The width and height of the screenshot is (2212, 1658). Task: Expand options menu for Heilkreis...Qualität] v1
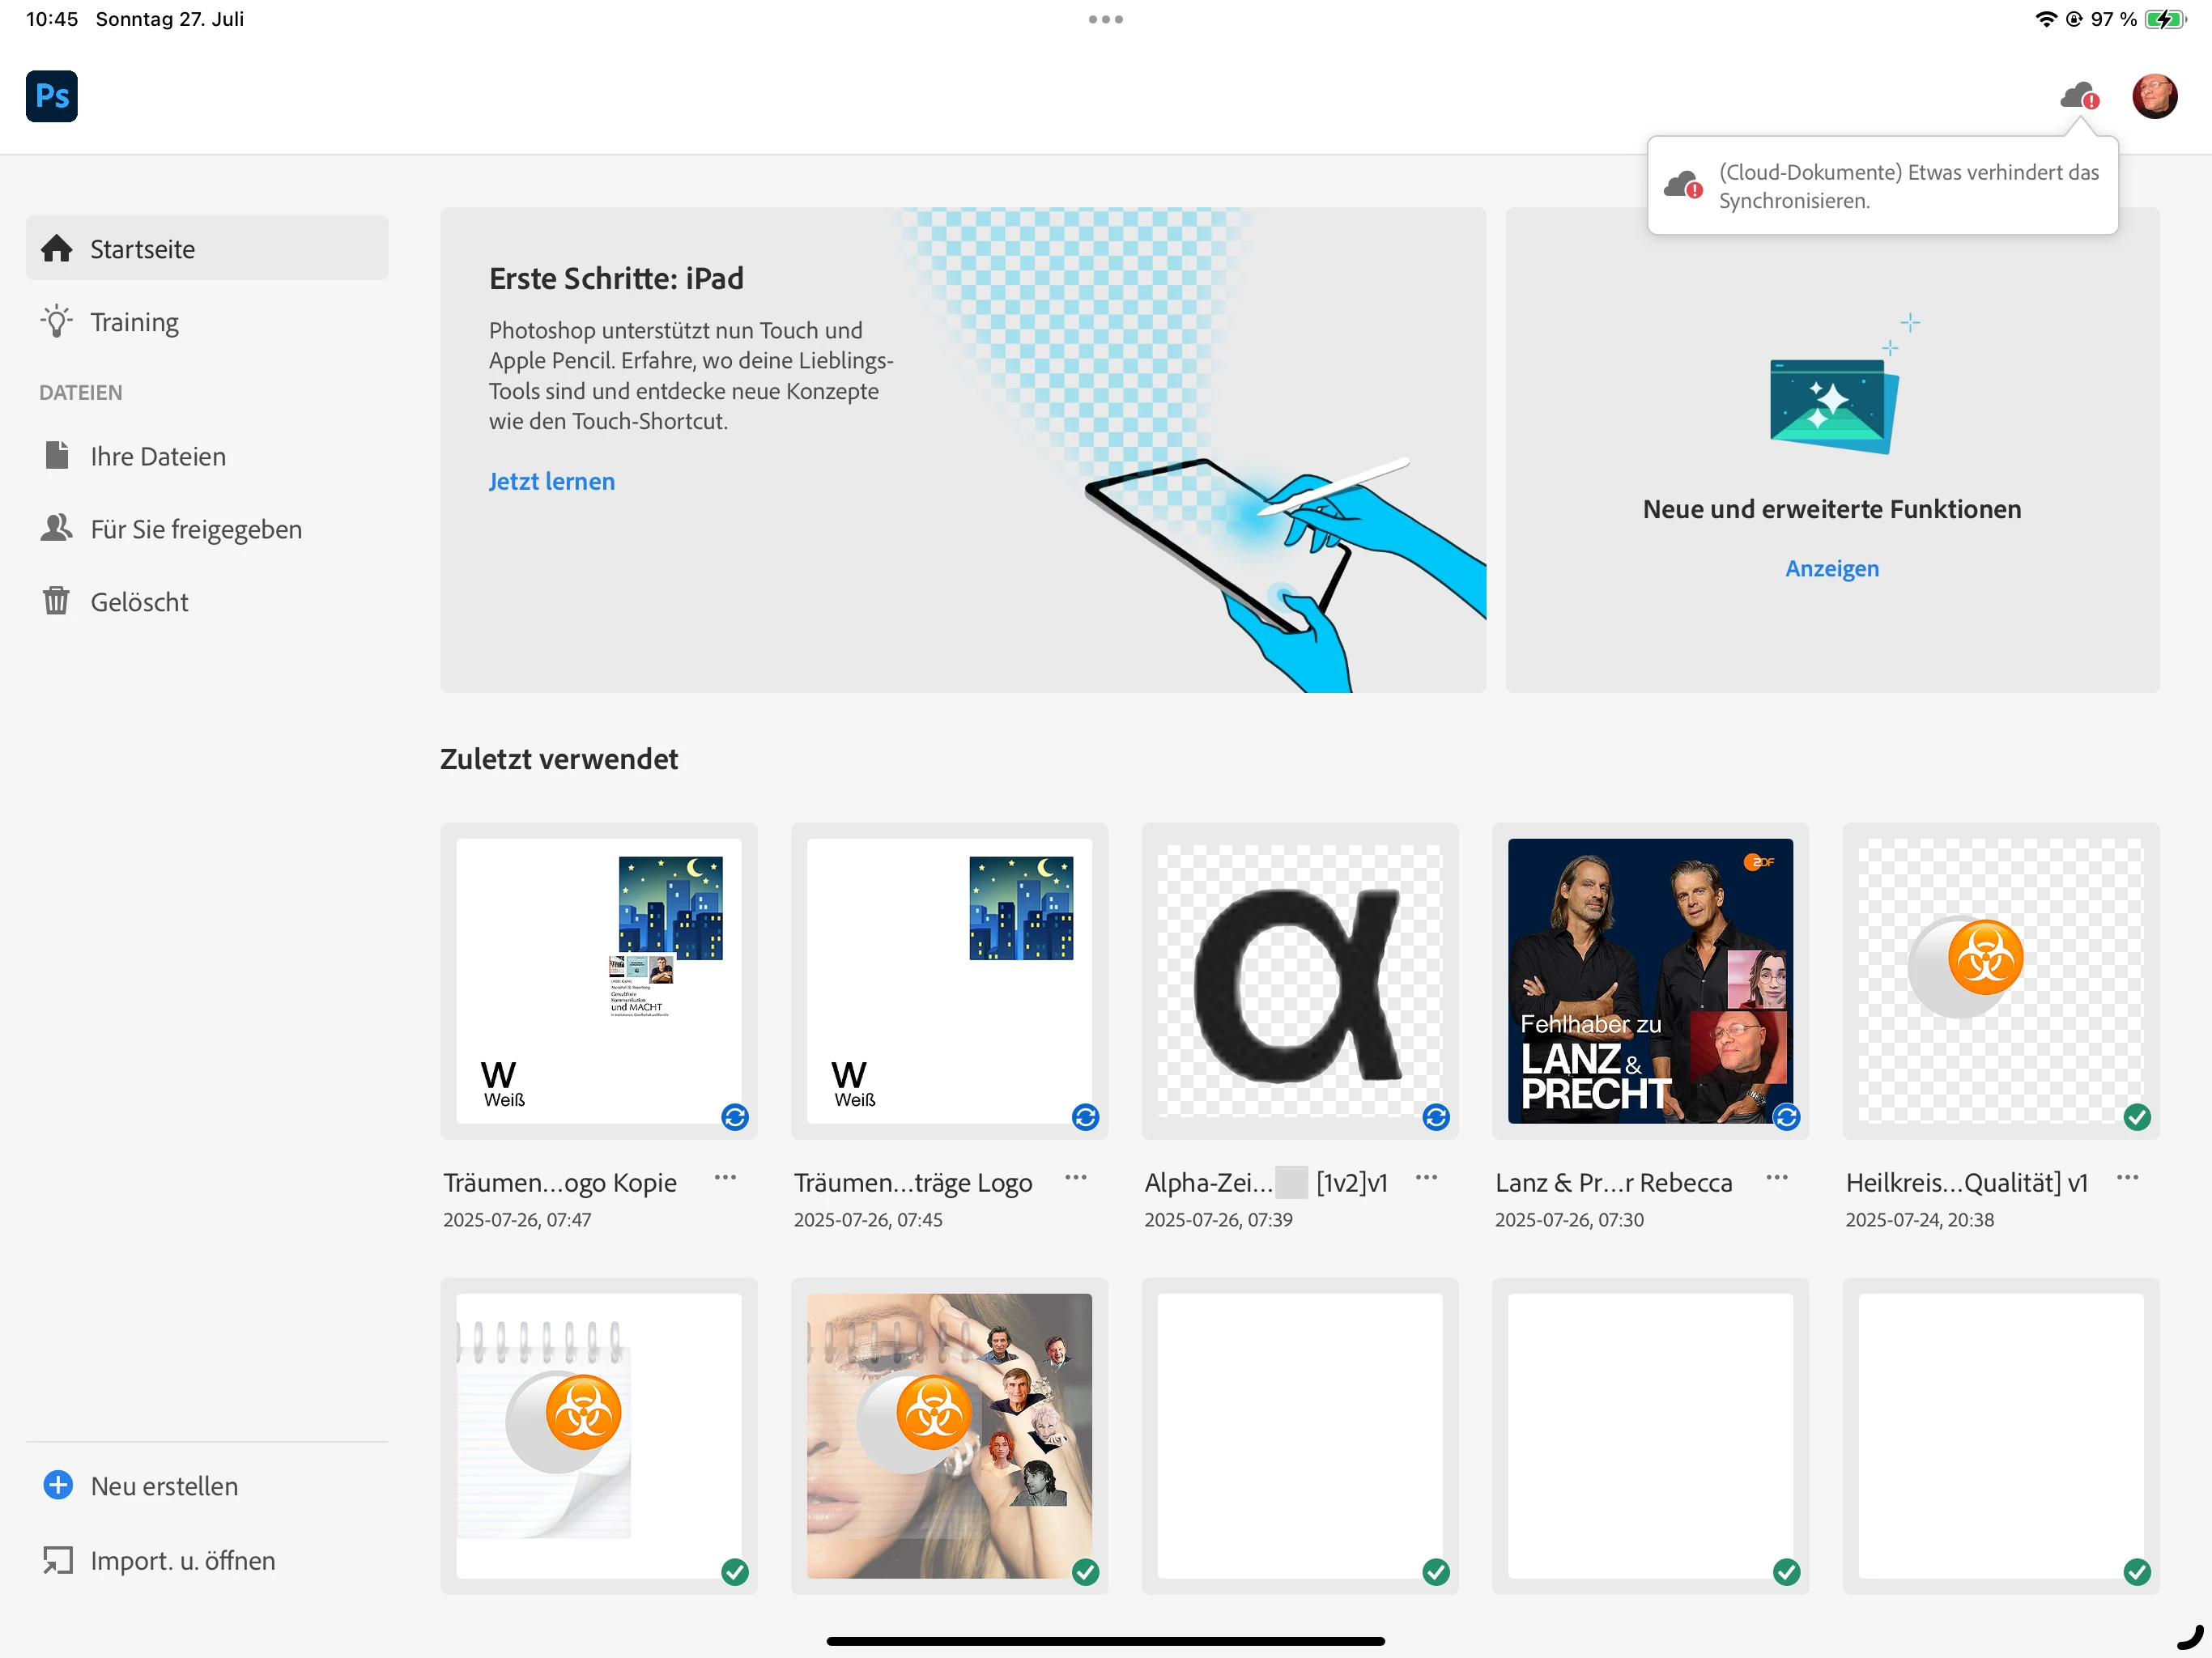click(x=2128, y=1178)
